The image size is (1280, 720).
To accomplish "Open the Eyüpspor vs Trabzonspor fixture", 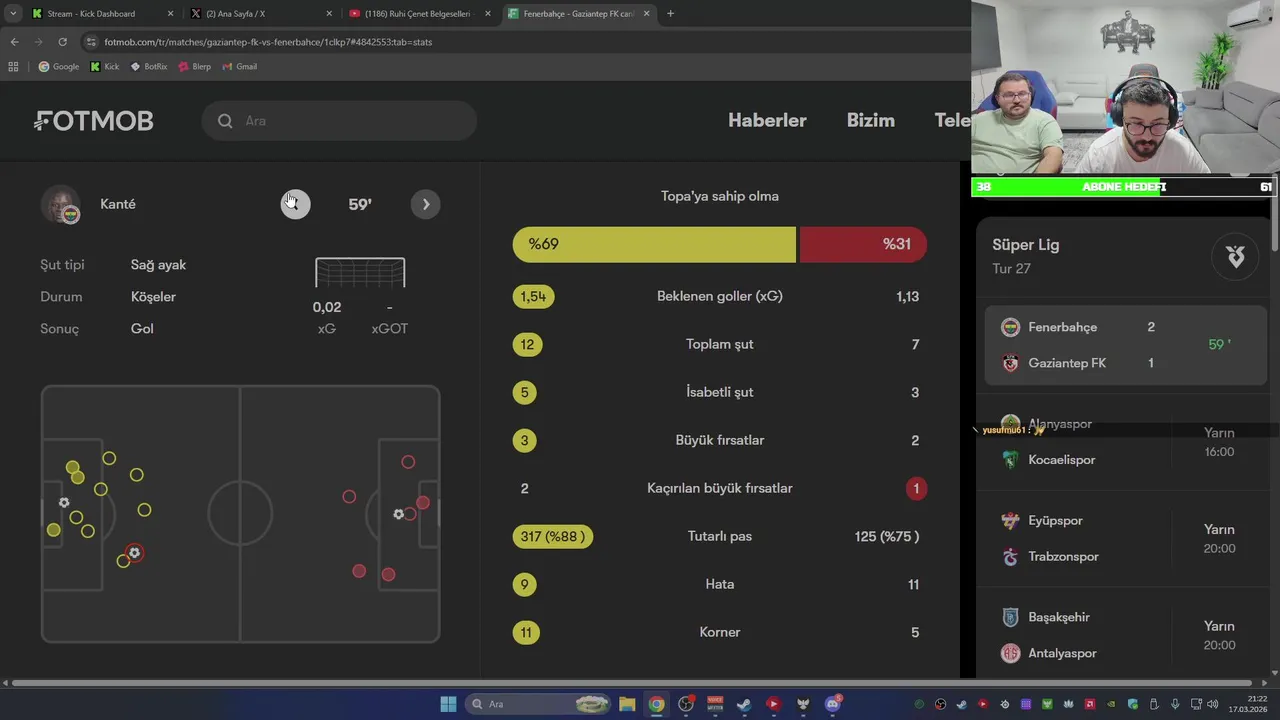I will point(1126,539).
